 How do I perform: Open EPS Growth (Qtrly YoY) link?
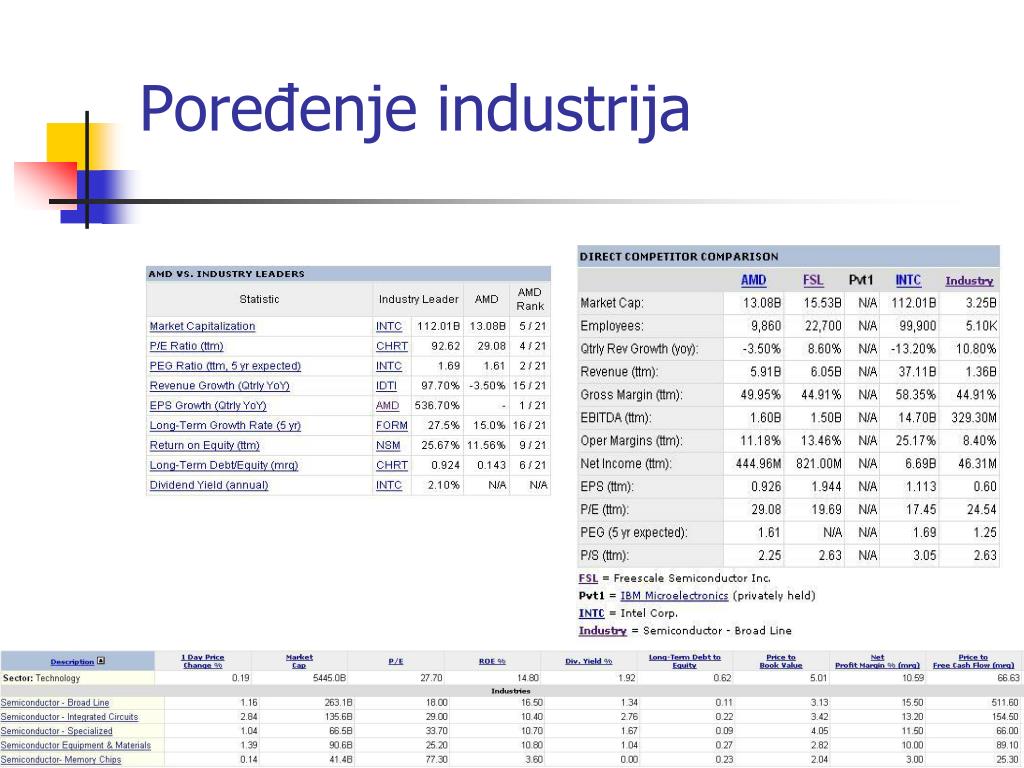tap(208, 406)
